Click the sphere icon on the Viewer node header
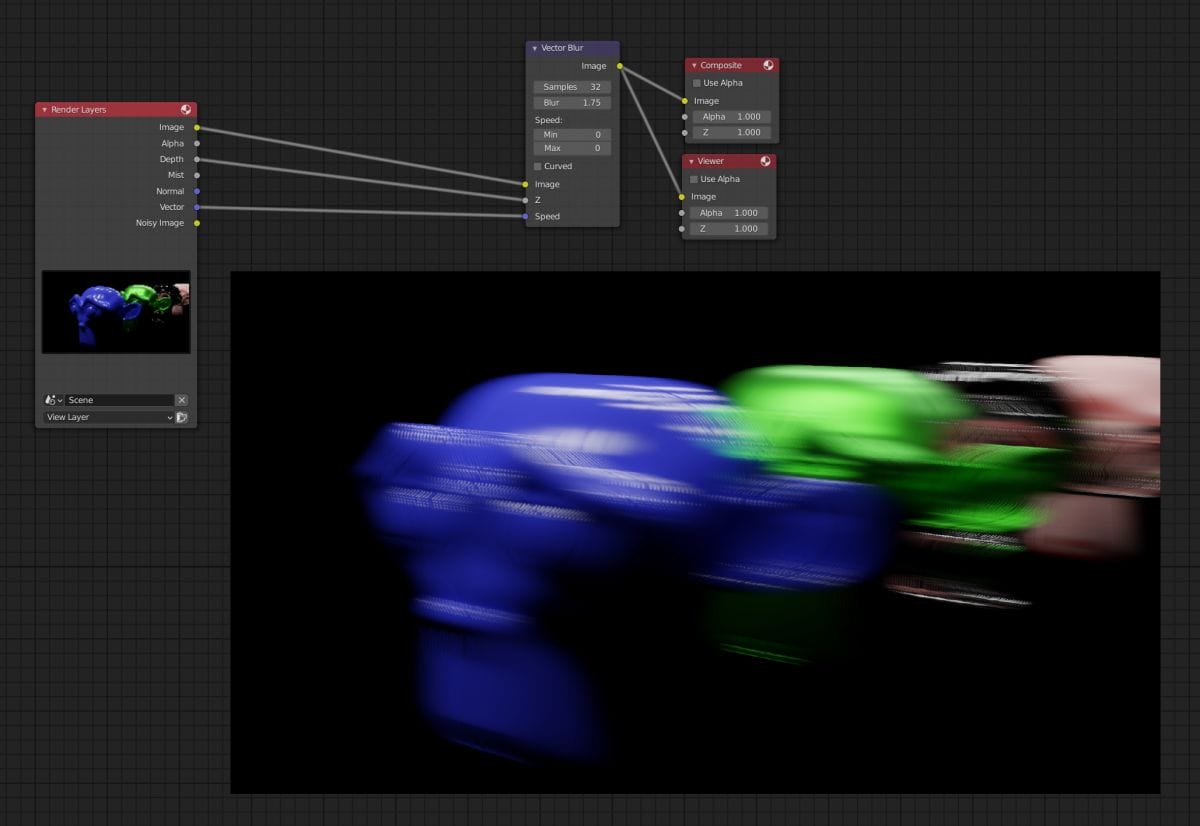The height and width of the screenshot is (826, 1200). pos(766,161)
